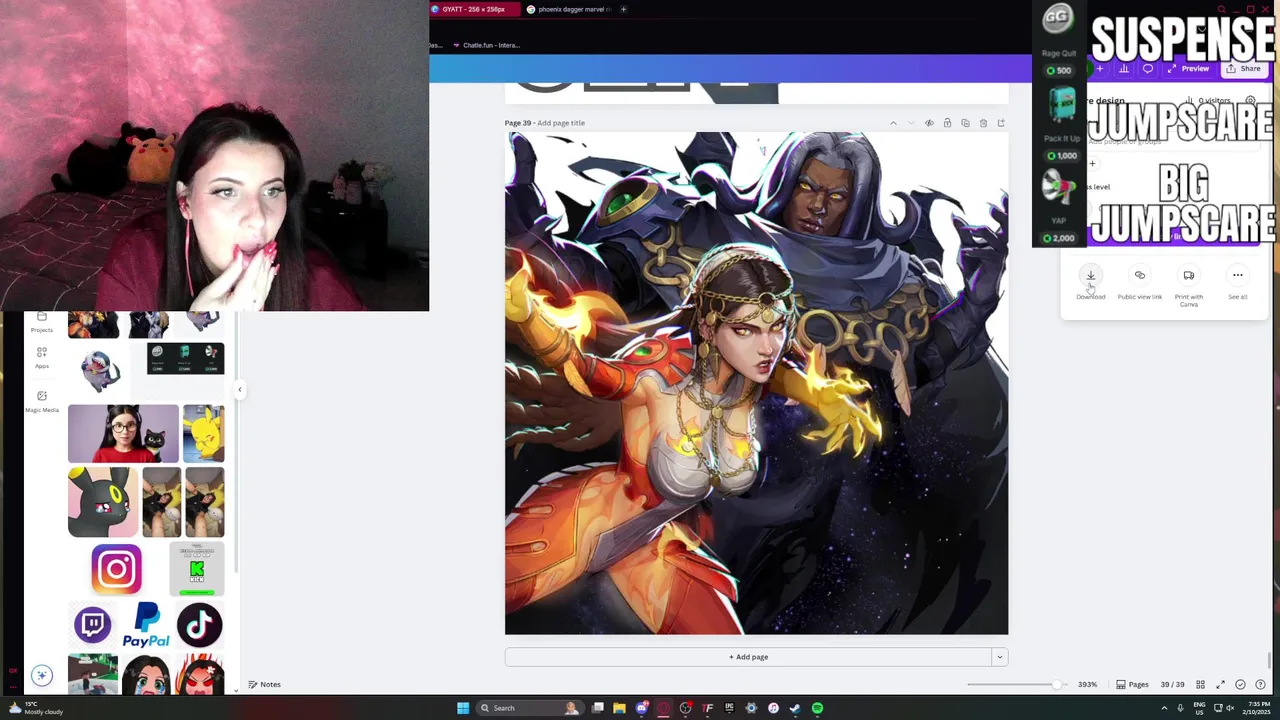The height and width of the screenshot is (720, 1280).
Task: Select the Pikachu image thumbnail
Action: click(x=204, y=434)
